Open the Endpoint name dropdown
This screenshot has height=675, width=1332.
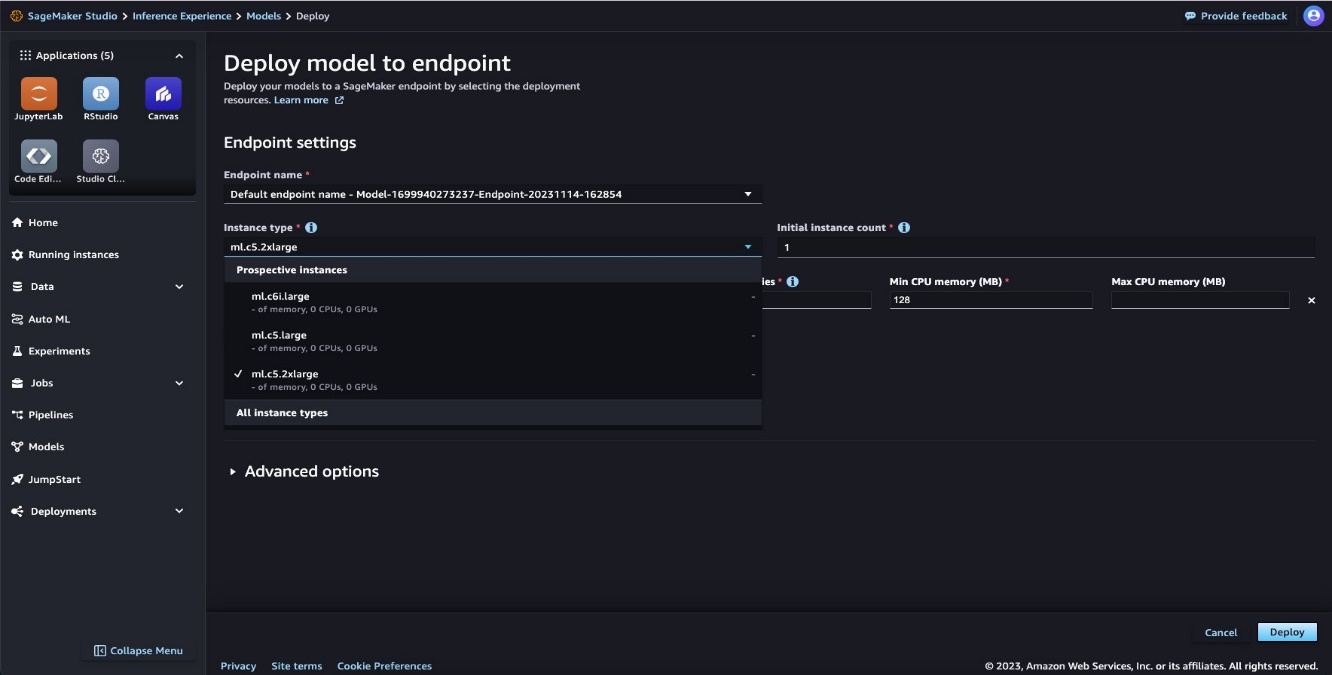click(493, 194)
